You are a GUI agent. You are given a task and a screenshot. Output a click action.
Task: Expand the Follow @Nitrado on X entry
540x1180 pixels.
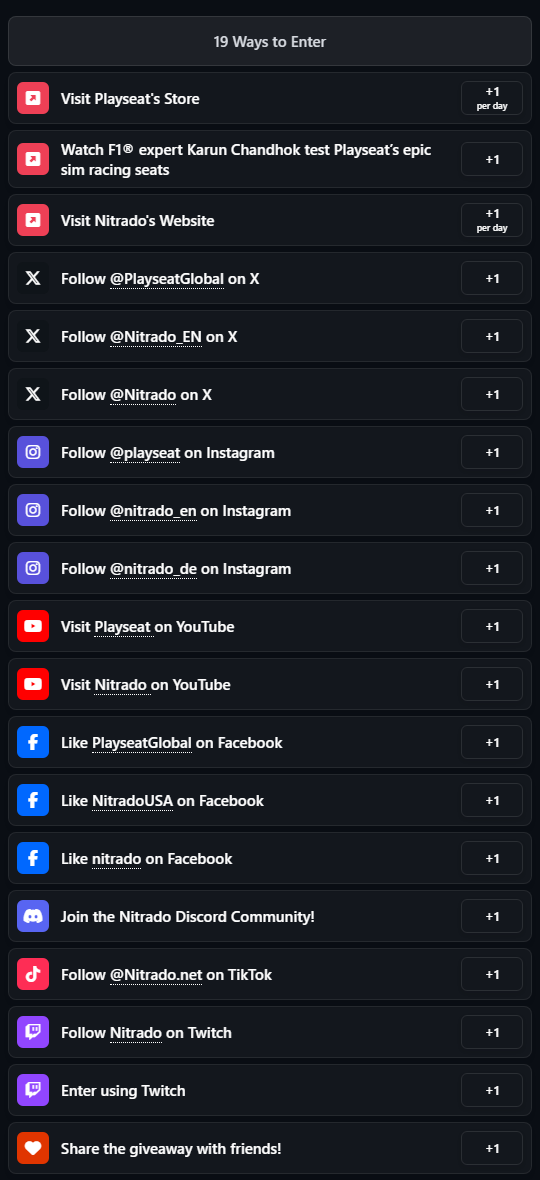point(270,394)
